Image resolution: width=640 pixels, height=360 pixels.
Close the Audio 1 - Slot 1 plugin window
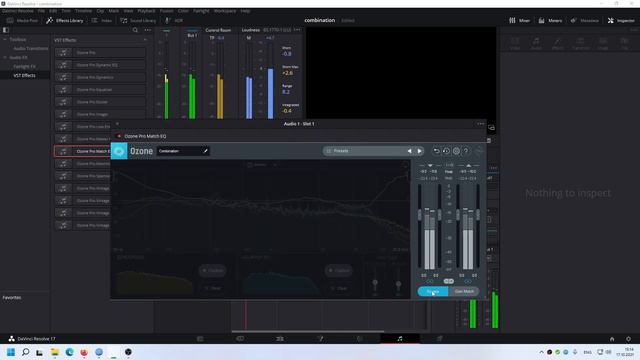pos(117,124)
